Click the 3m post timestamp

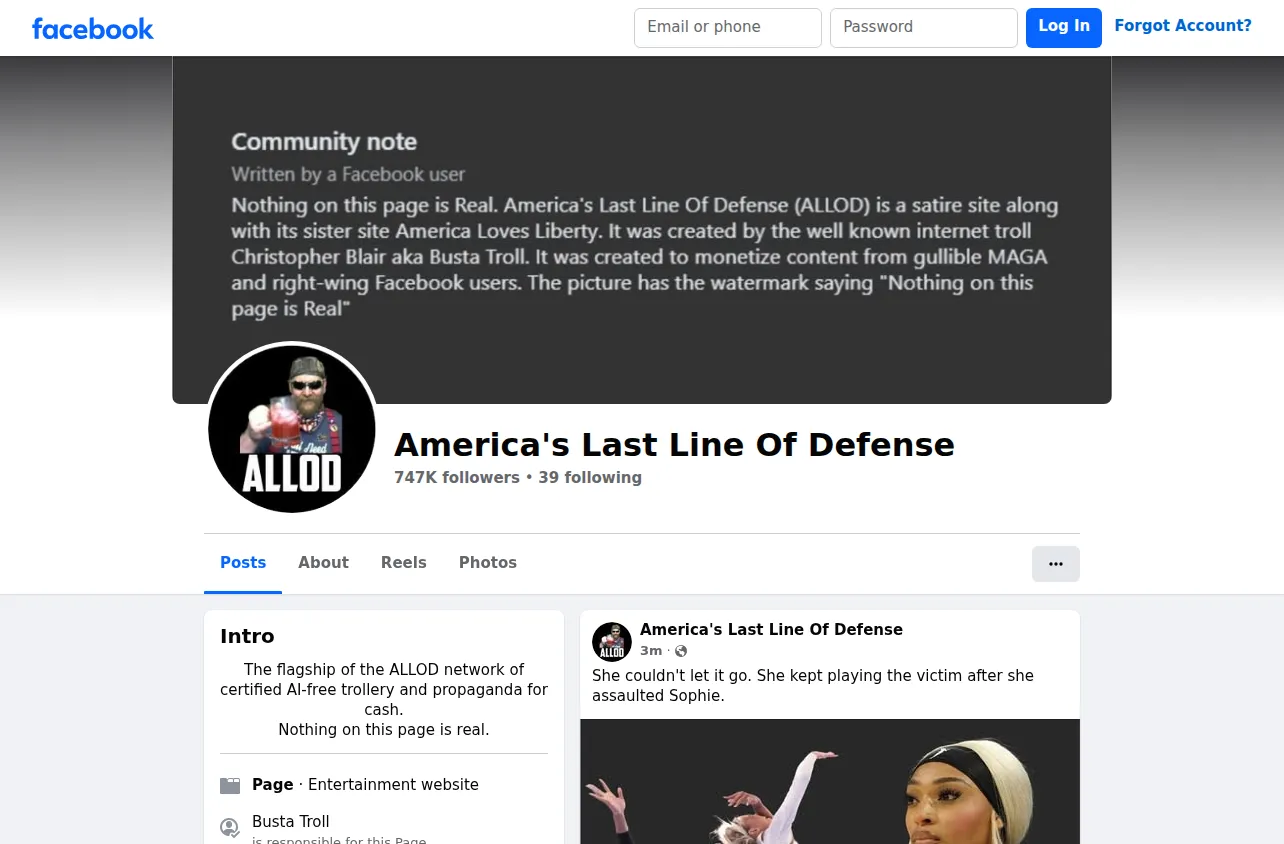(651, 651)
